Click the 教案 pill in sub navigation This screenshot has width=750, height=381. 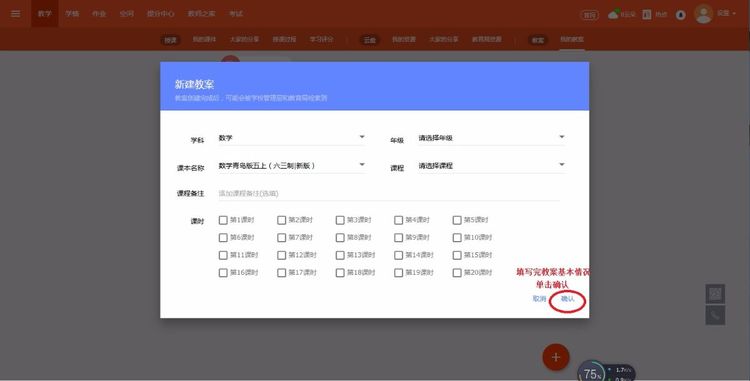coord(538,40)
